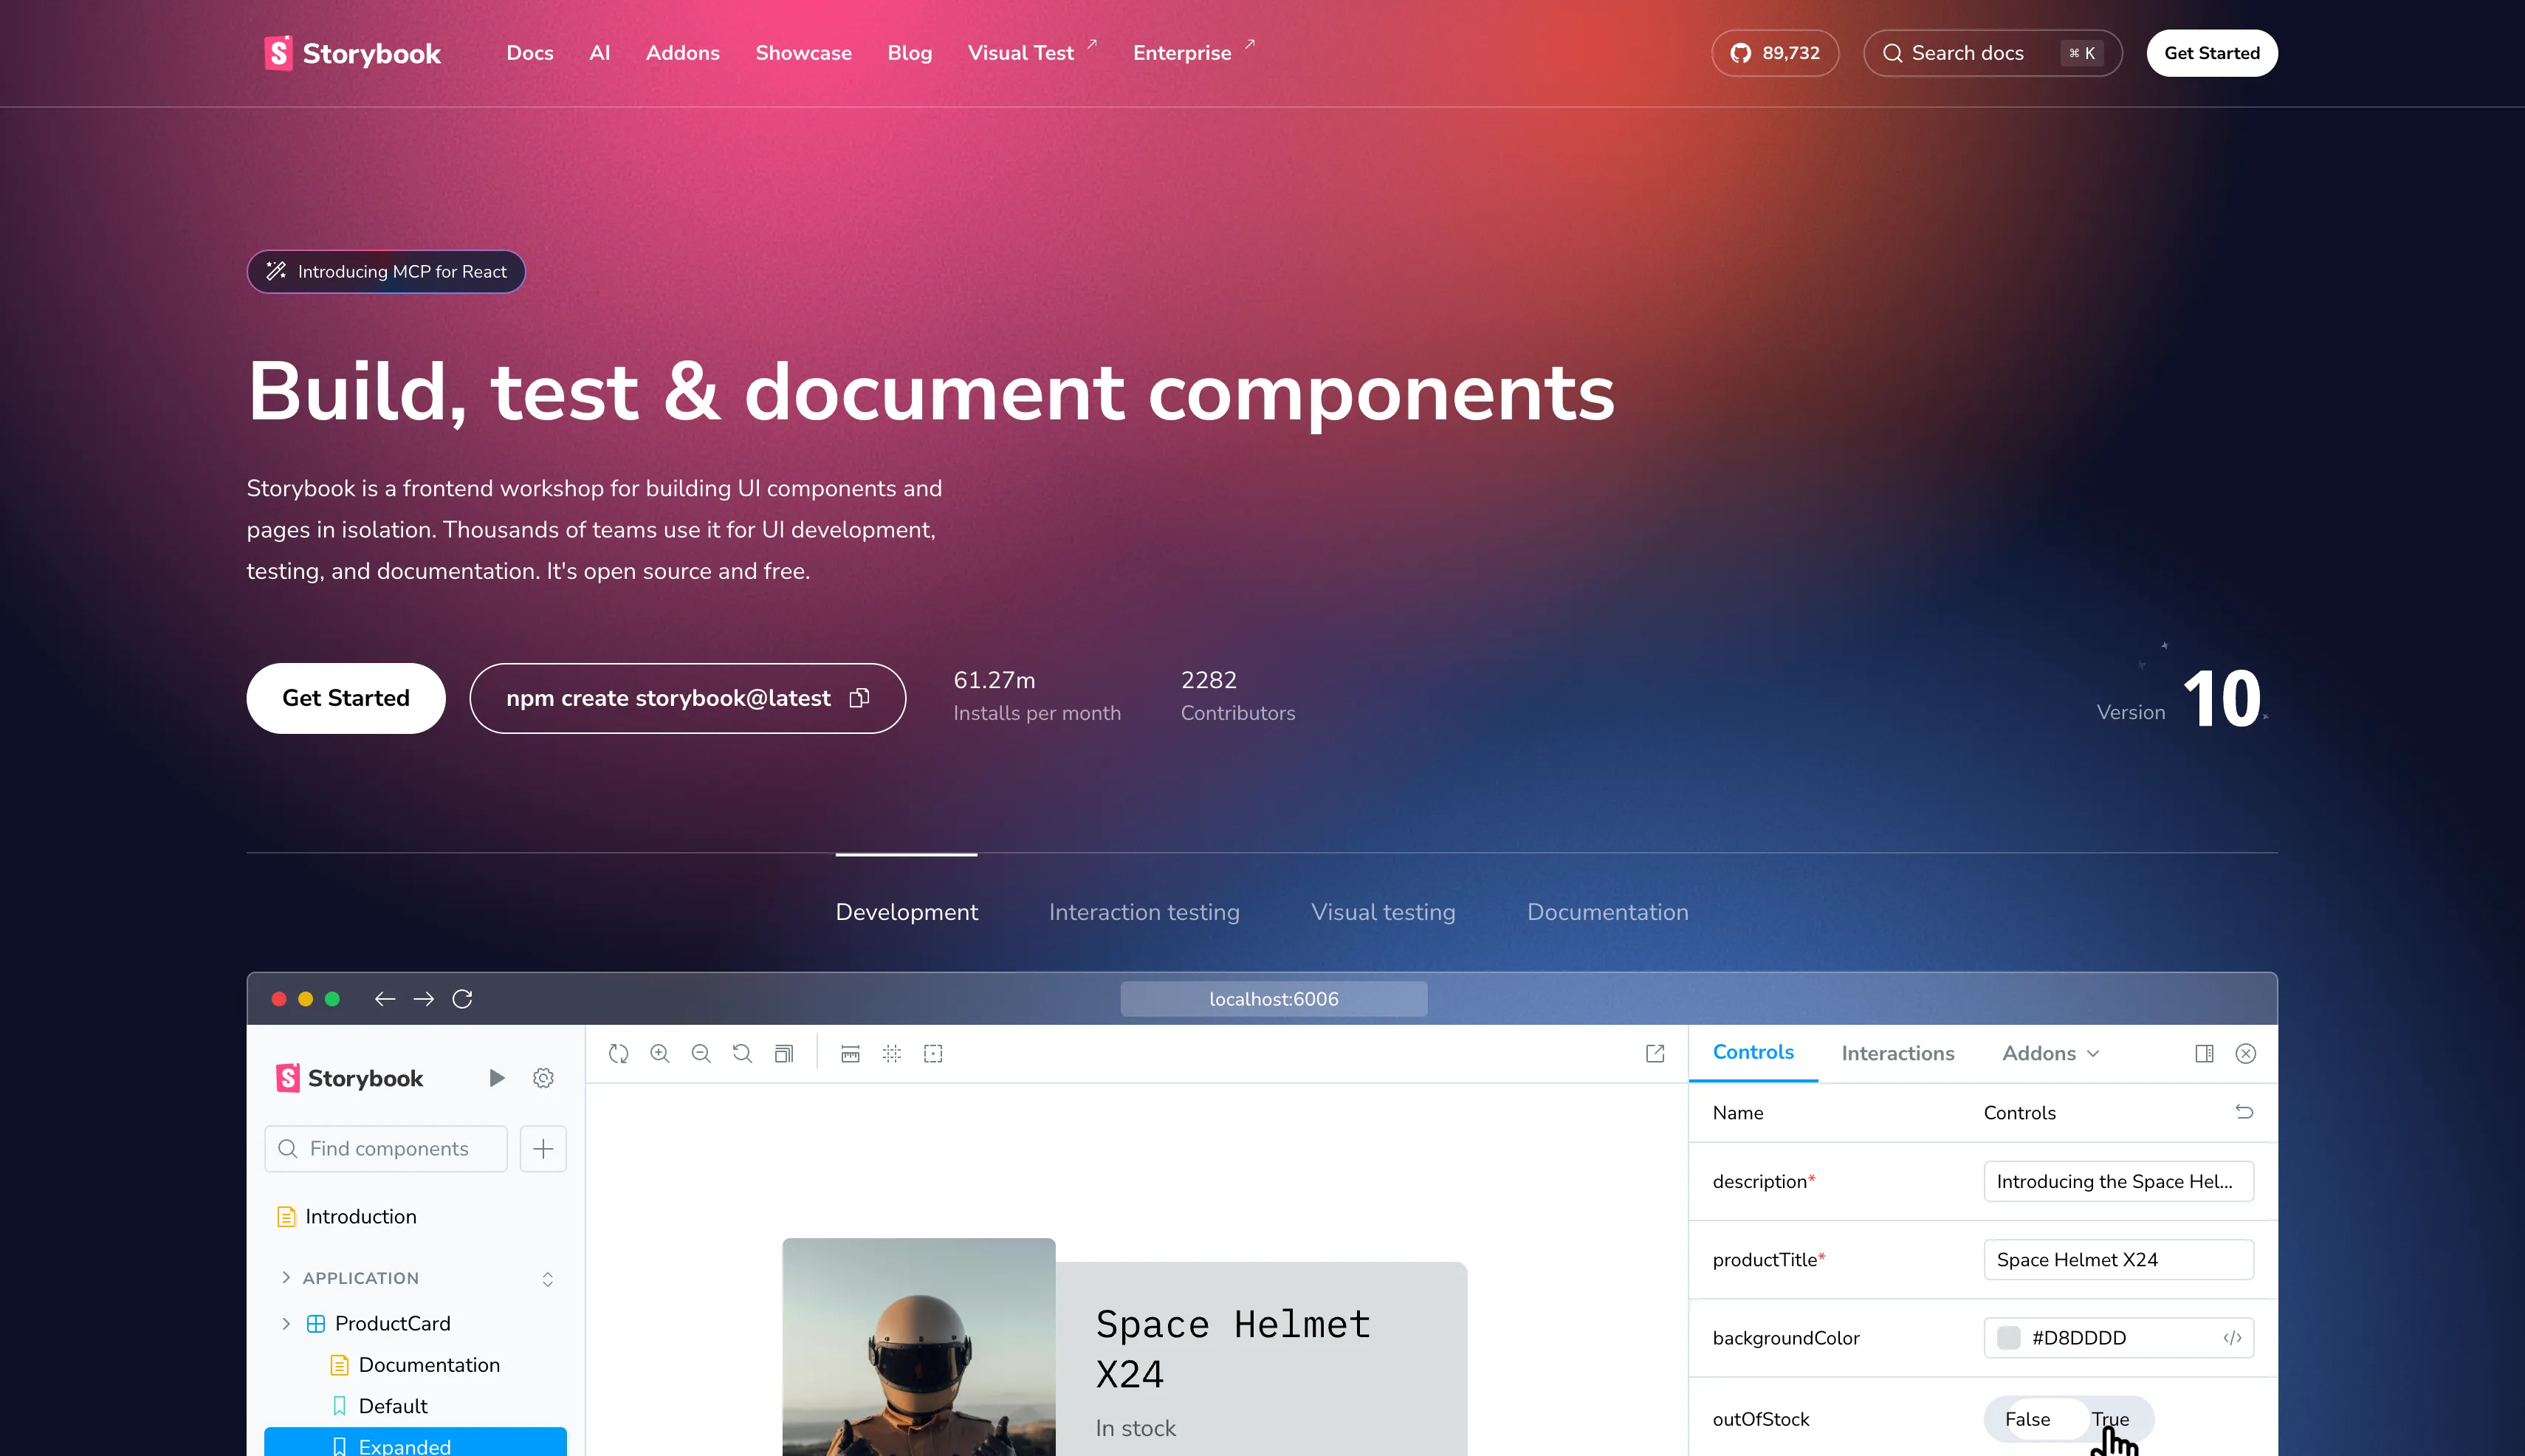Expand the Addons dropdown
This screenshot has width=2525, height=1456.
[2050, 1053]
